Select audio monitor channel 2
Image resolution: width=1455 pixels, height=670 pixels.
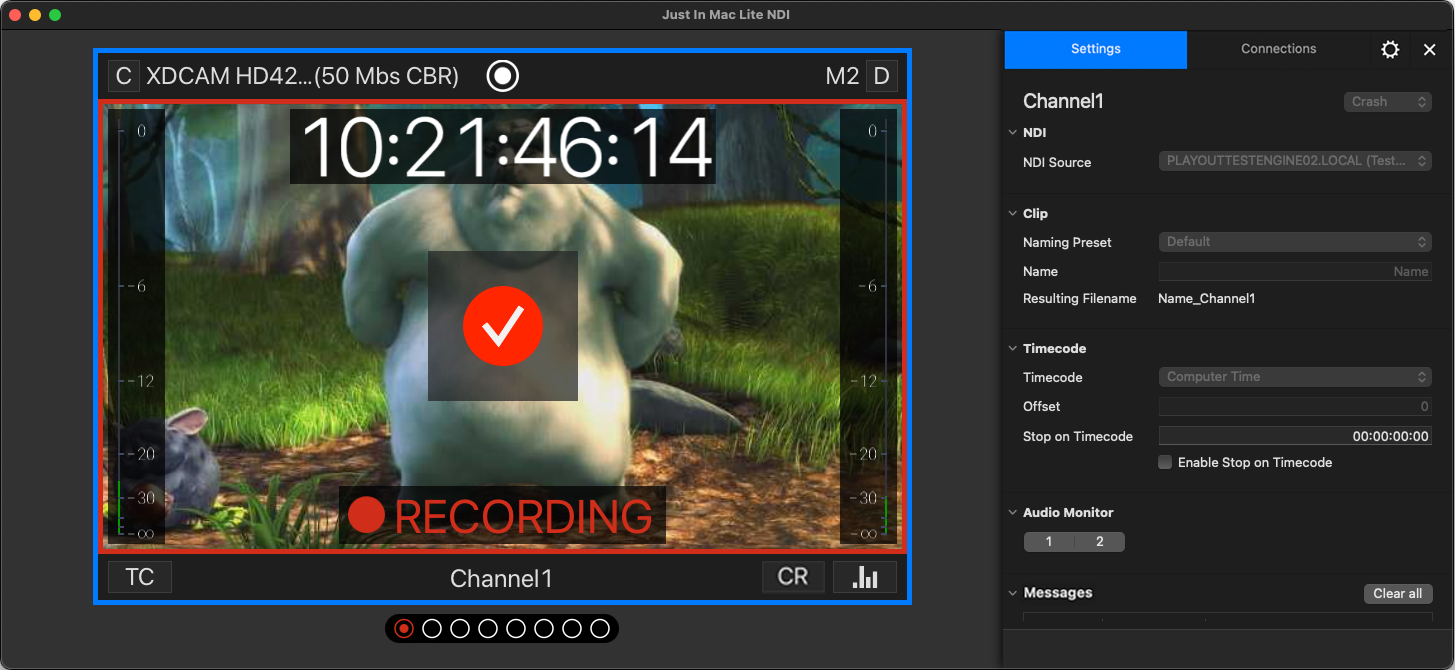[x=1100, y=542]
